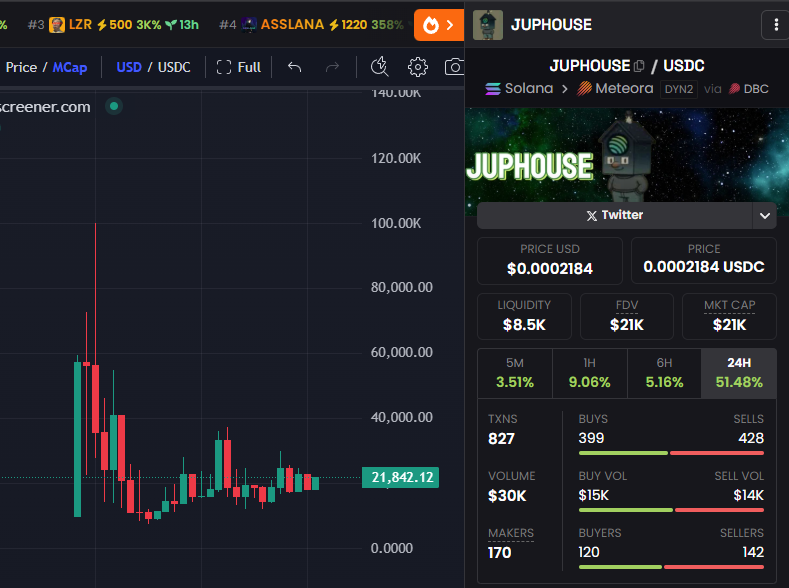Select the 1H timeframe tab

pyautogui.click(x=589, y=373)
